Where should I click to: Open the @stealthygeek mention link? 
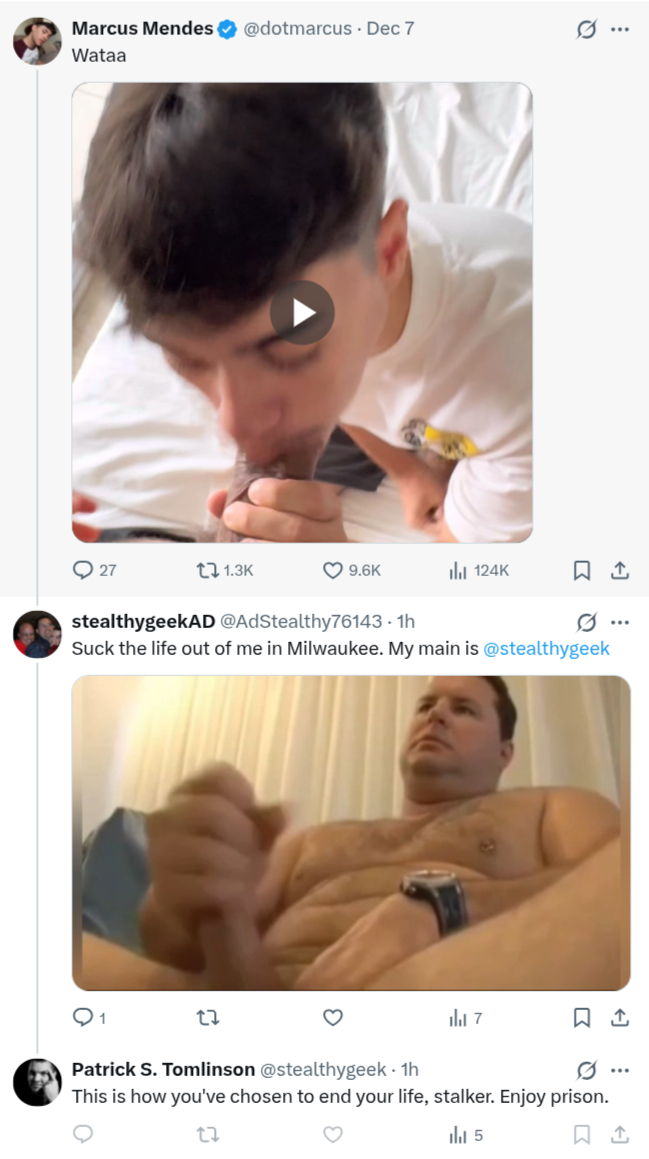tap(546, 648)
